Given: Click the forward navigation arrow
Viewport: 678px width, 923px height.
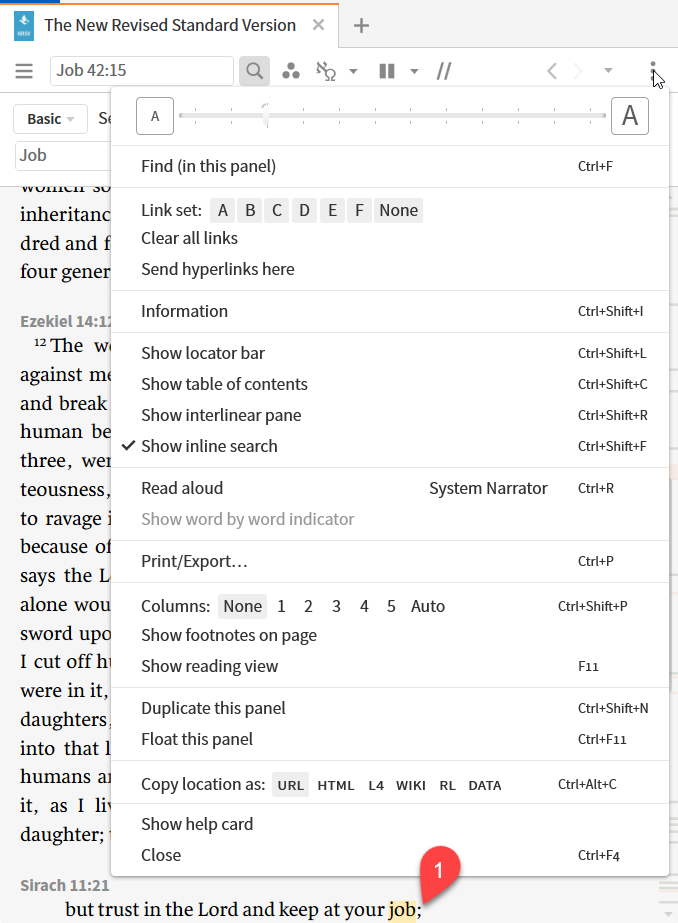Looking at the screenshot, I should pos(578,71).
